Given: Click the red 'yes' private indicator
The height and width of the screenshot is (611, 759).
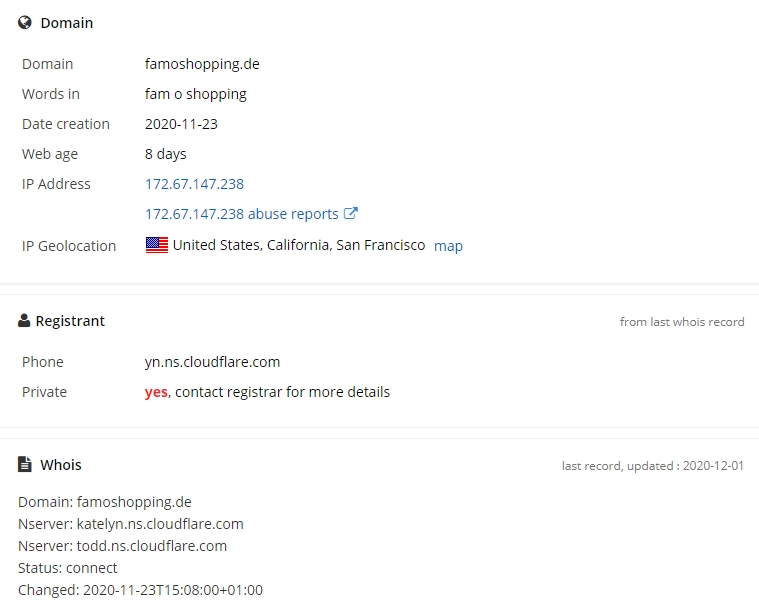Looking at the screenshot, I should [x=156, y=392].
